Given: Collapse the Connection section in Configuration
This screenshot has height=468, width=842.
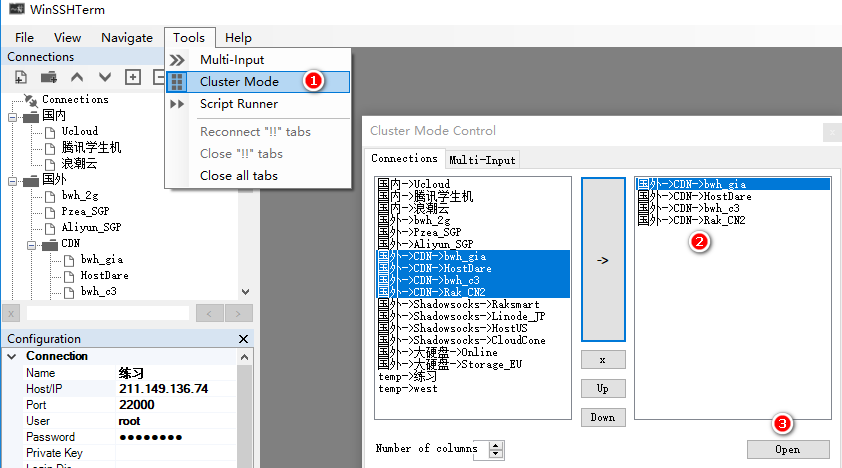Looking at the screenshot, I should tap(11, 357).
